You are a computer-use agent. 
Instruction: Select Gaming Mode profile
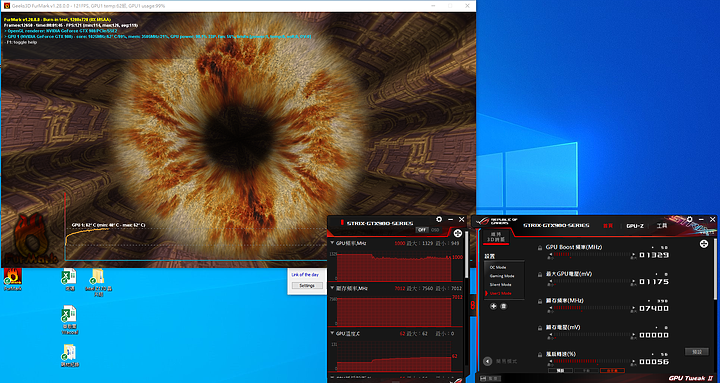tap(502, 276)
